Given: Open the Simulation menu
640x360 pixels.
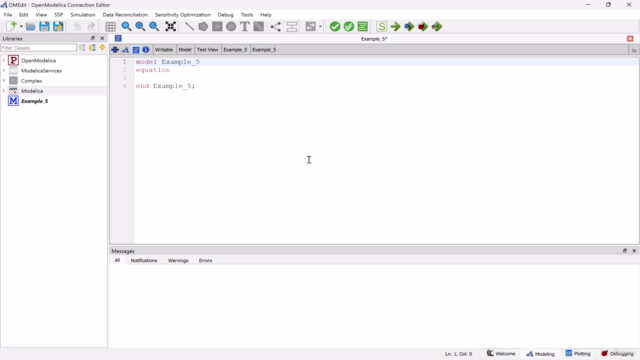Looking at the screenshot, I should point(82,15).
